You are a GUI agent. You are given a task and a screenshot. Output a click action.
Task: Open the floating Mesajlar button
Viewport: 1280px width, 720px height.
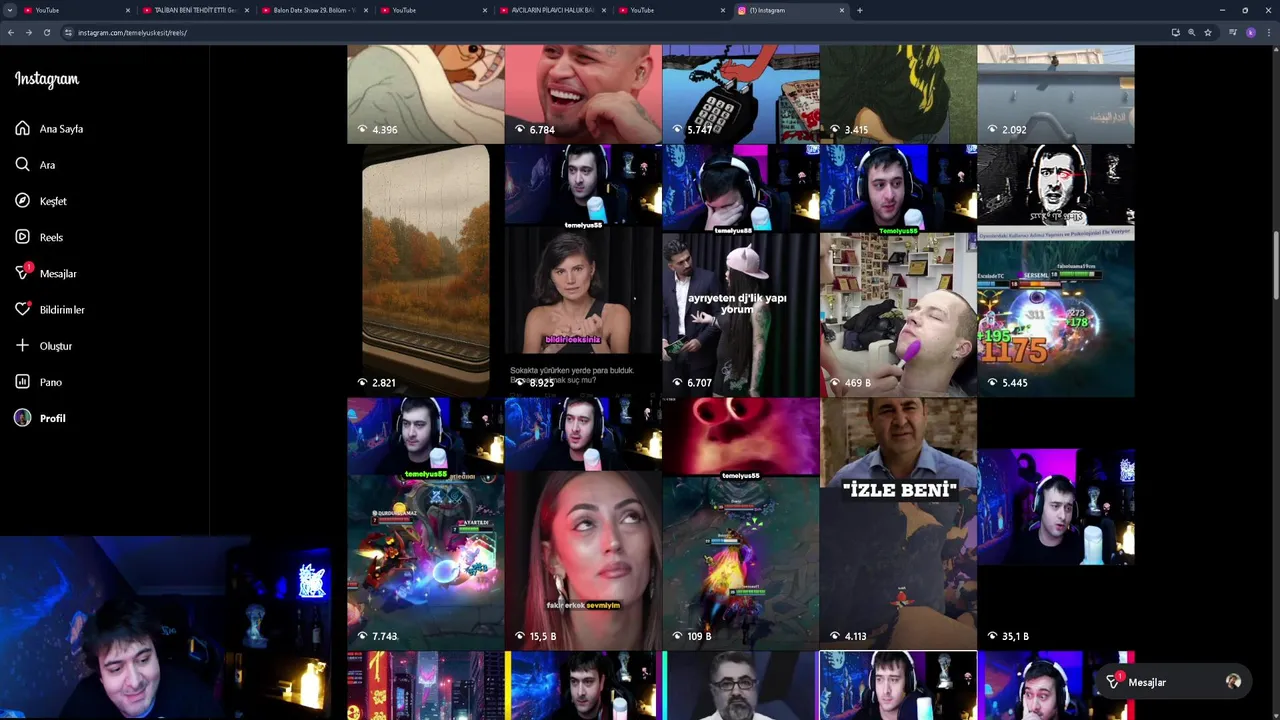tap(1172, 682)
